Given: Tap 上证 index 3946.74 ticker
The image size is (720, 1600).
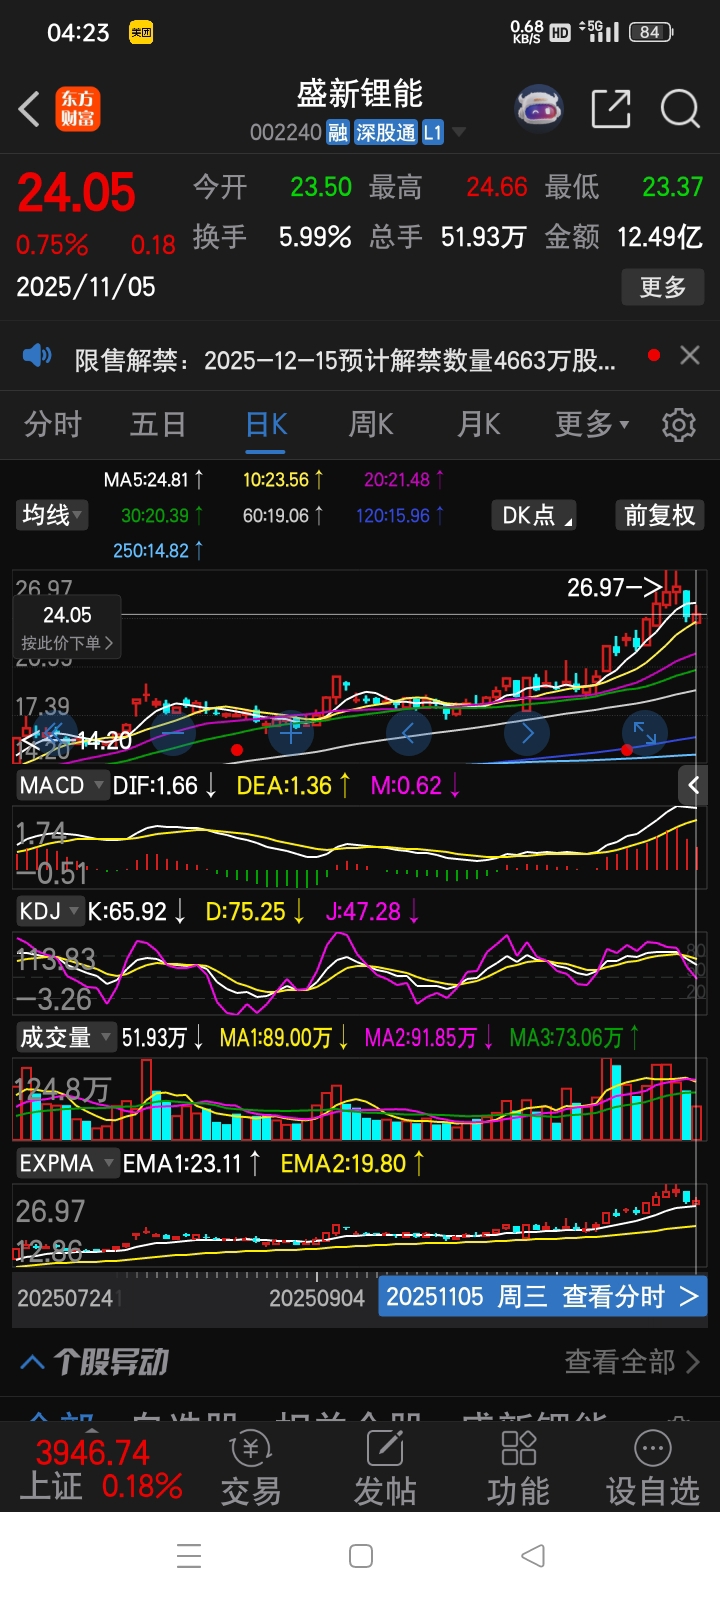Looking at the screenshot, I should (100, 1468).
